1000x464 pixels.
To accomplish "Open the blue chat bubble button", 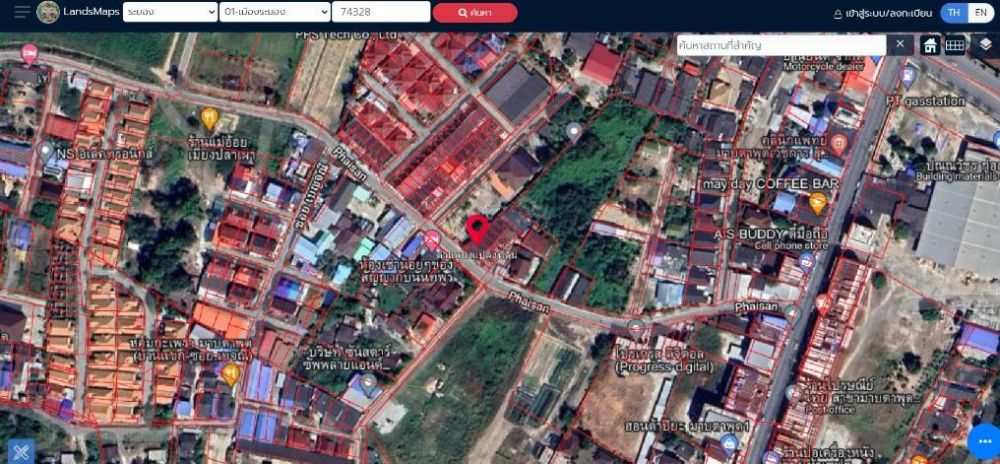I will pyautogui.click(x=982, y=442).
